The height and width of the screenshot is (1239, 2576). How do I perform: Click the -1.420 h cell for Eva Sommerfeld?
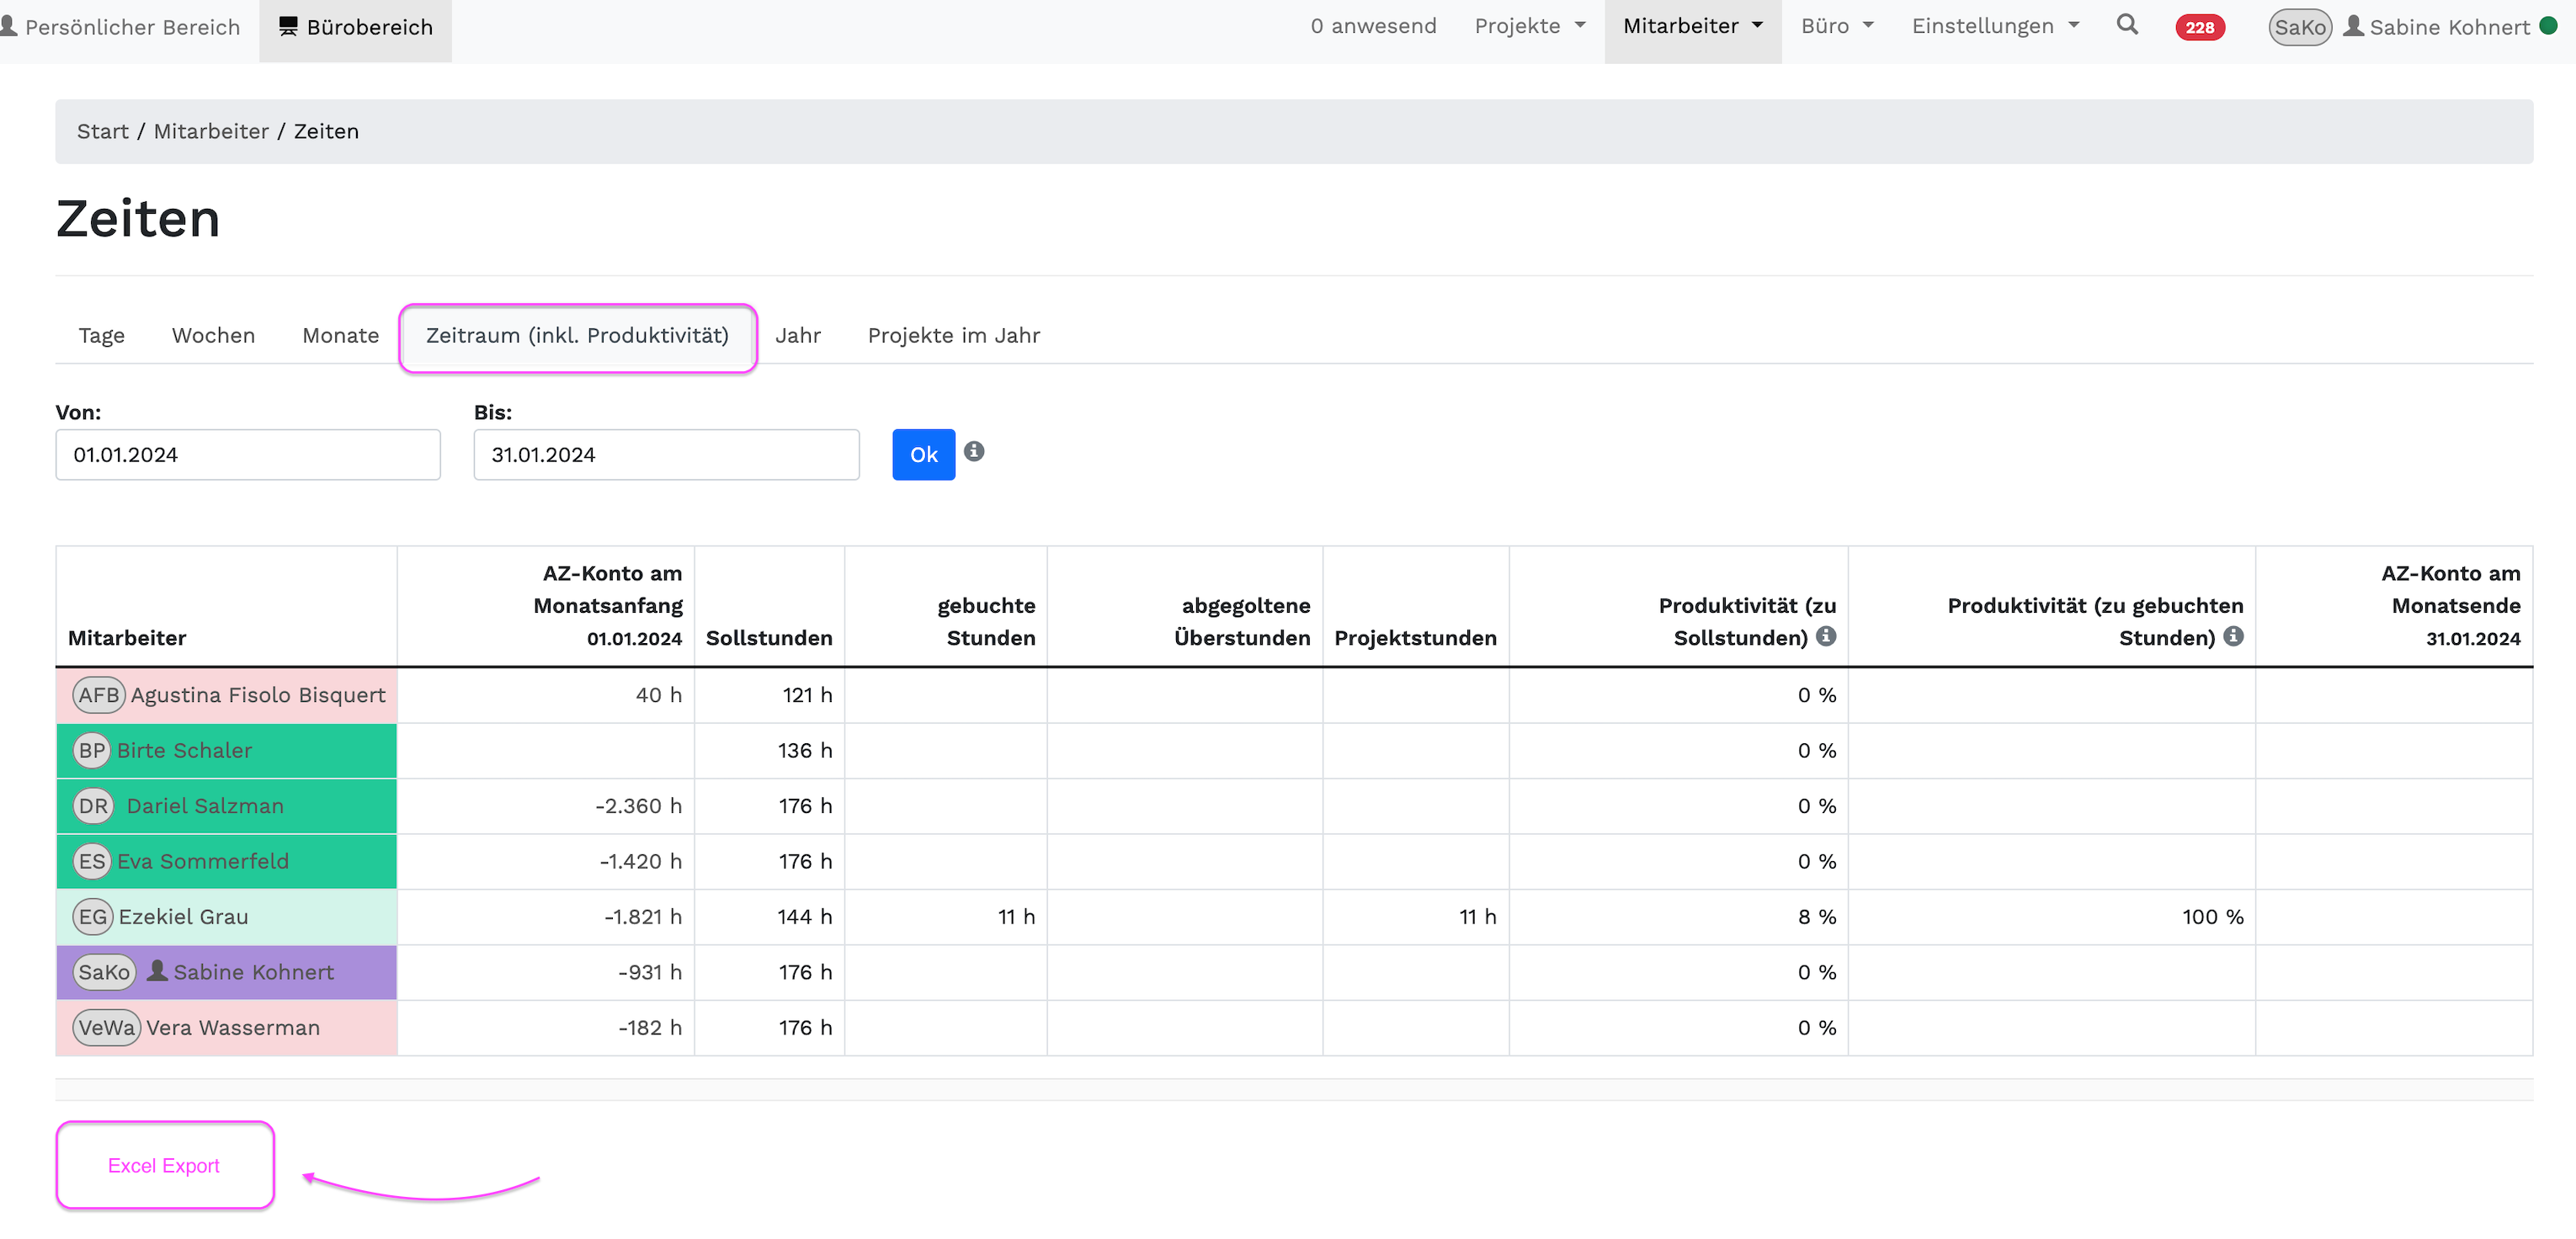click(x=546, y=862)
